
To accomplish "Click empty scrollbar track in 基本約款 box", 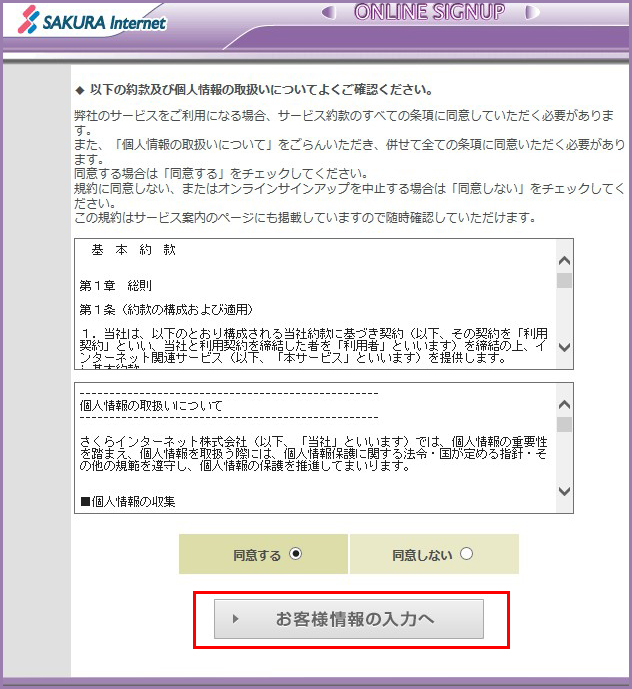I will point(564,315).
